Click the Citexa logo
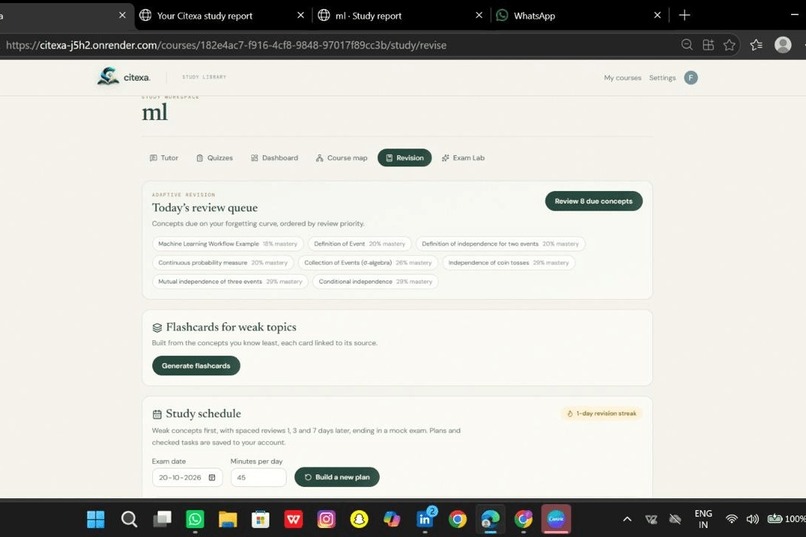 tap(123, 77)
